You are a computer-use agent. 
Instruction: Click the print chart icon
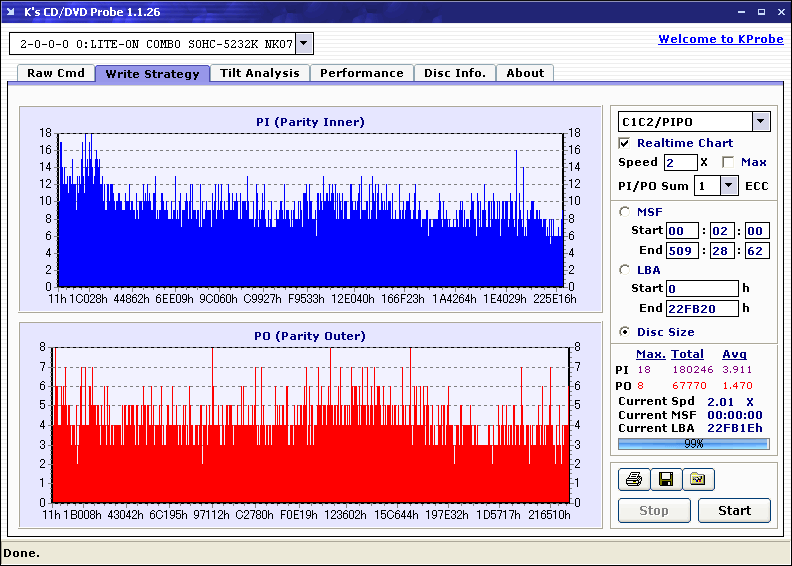pos(633,480)
